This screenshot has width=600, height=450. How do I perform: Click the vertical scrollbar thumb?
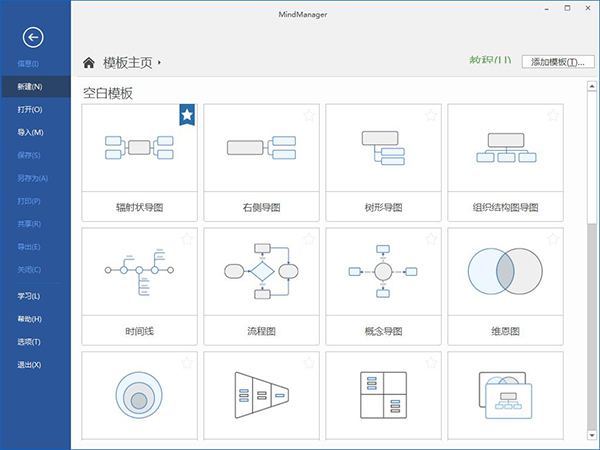pos(592,158)
